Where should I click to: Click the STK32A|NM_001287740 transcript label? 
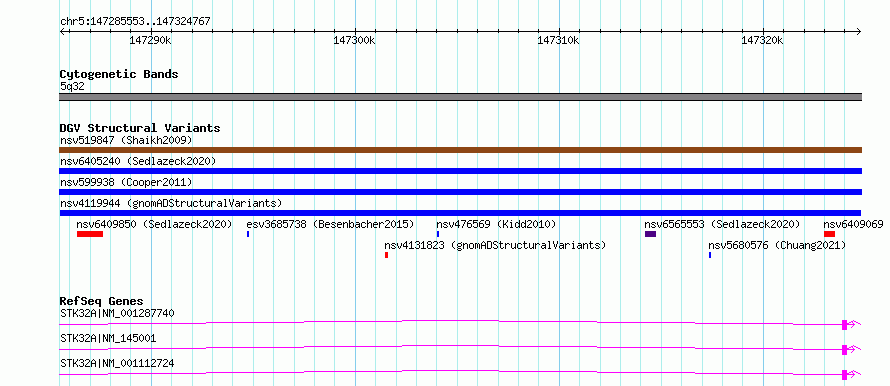117,313
